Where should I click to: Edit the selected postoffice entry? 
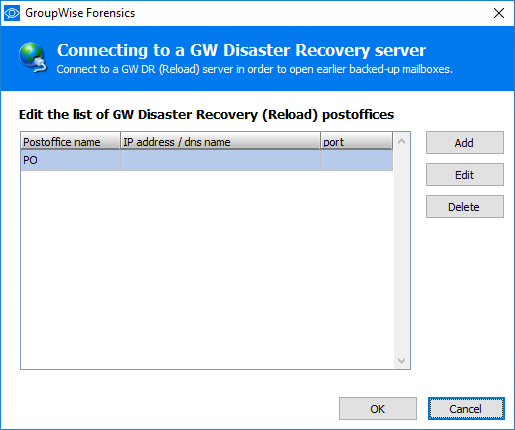coord(465,175)
